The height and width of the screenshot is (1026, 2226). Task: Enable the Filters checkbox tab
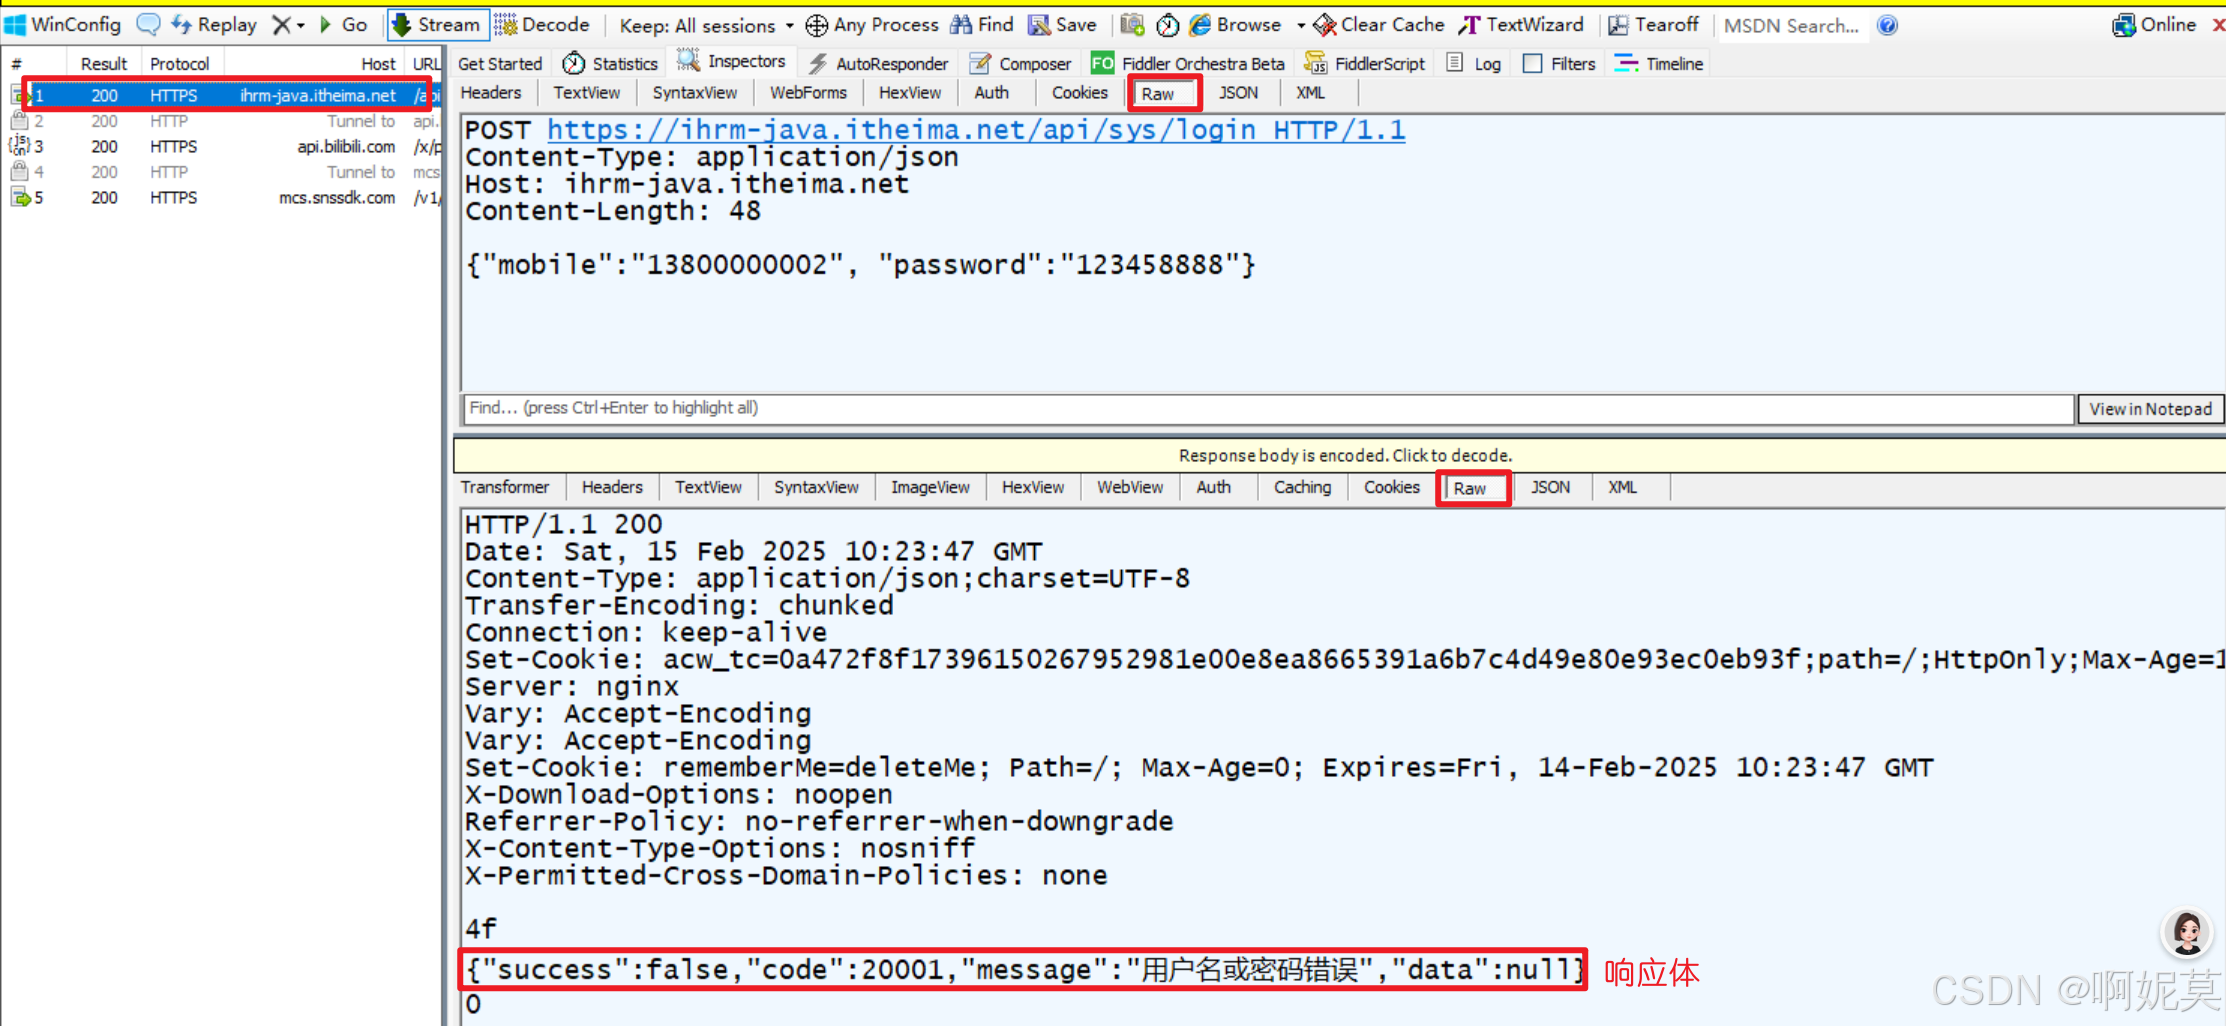click(x=1559, y=64)
